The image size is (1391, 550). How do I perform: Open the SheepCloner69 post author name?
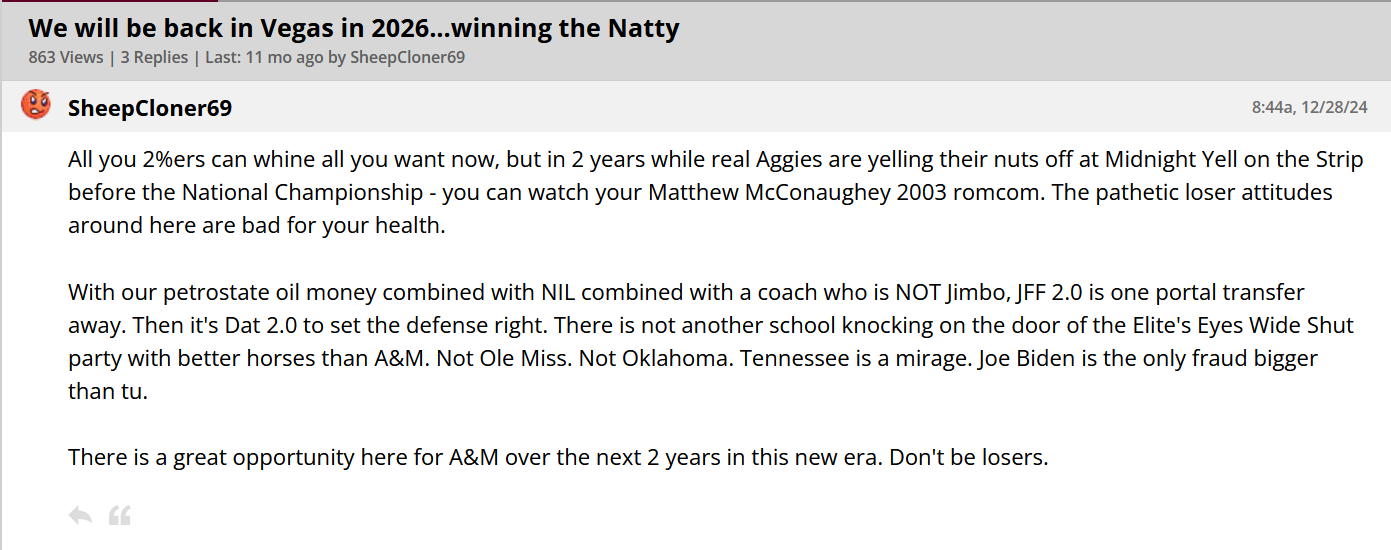click(150, 108)
